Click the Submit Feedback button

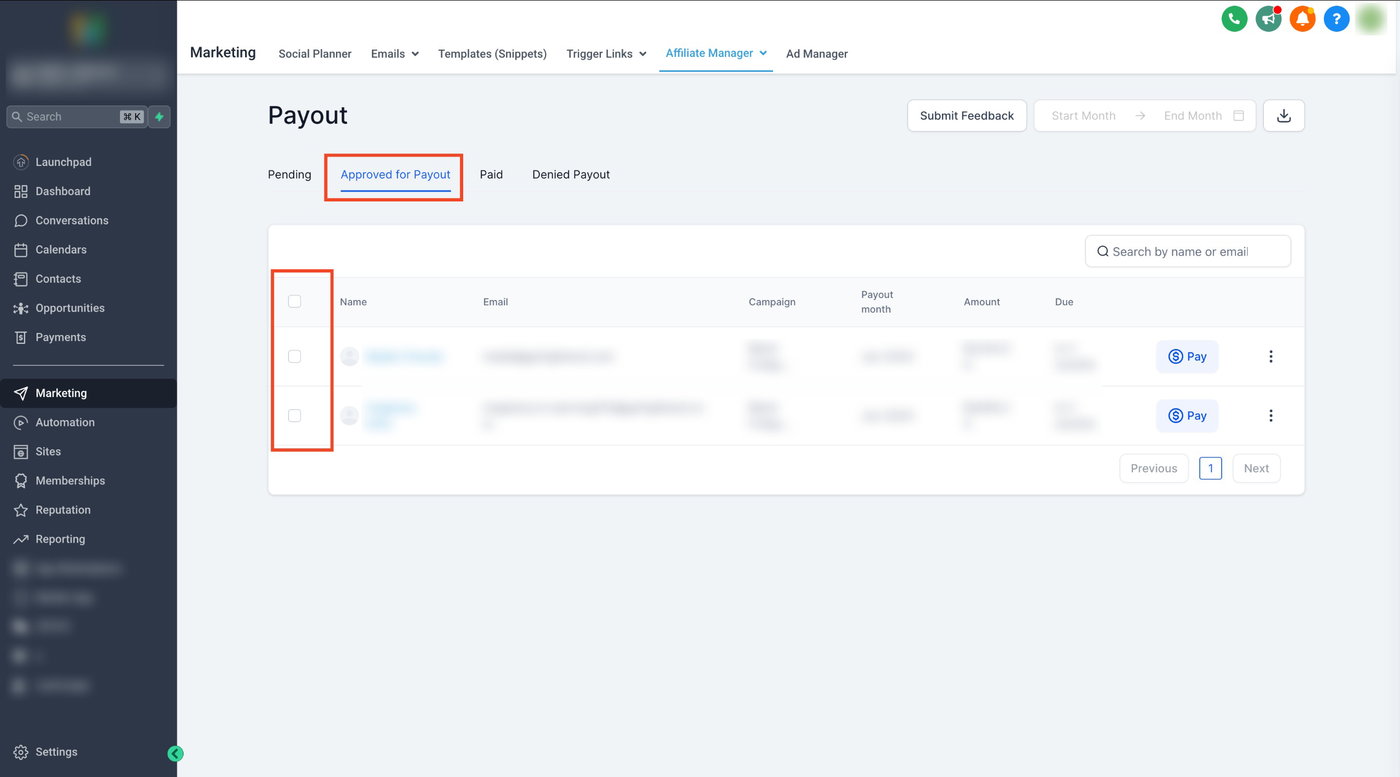click(x=967, y=116)
